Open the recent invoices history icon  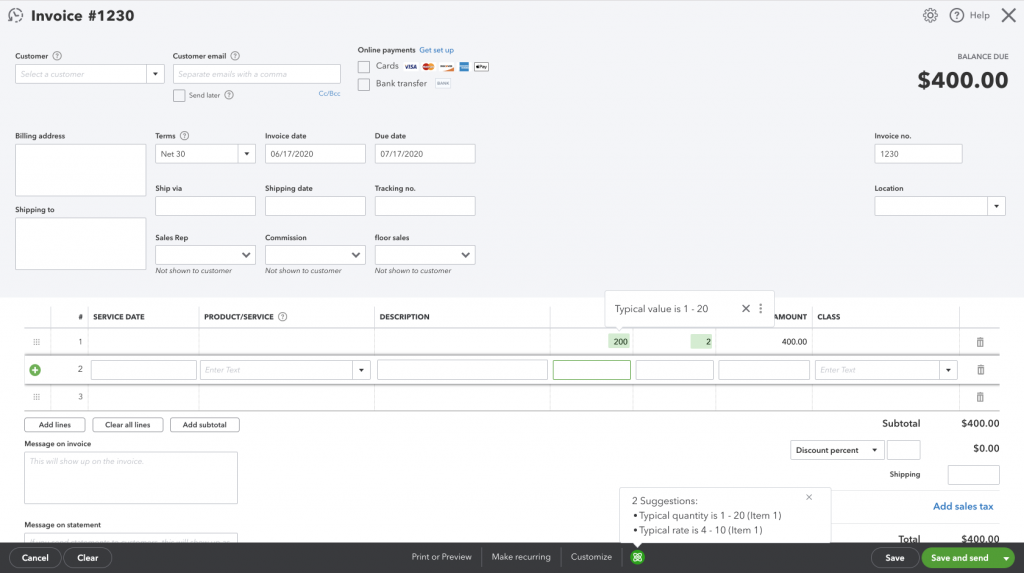click(x=16, y=15)
